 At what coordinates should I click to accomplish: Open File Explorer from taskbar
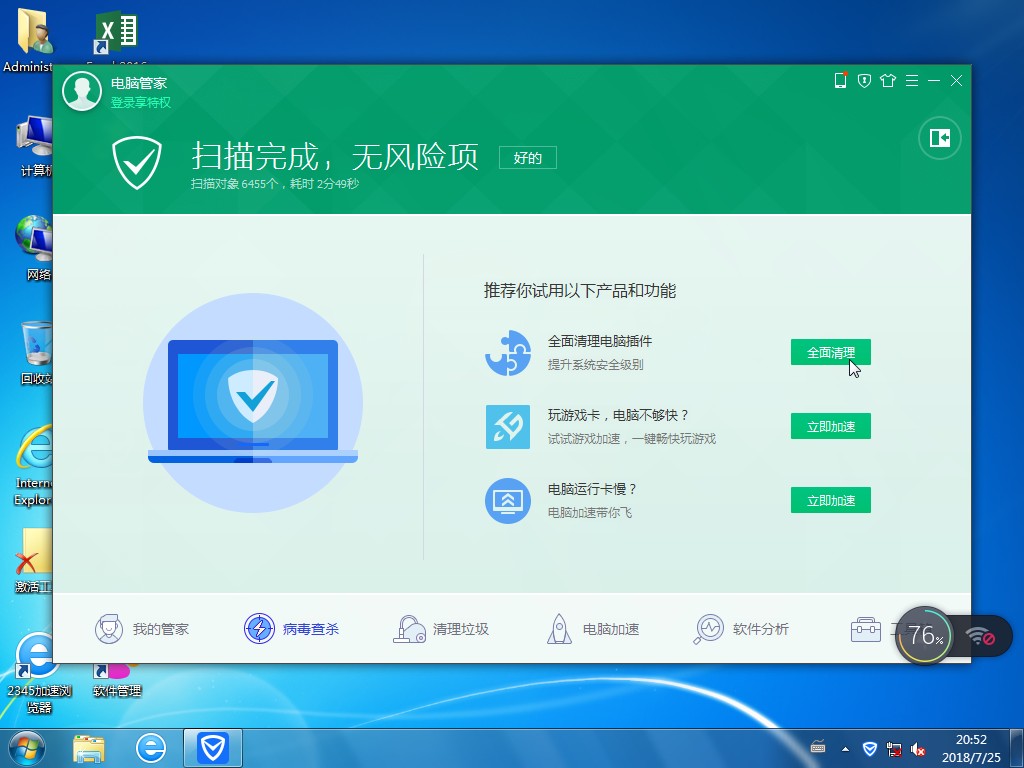89,749
